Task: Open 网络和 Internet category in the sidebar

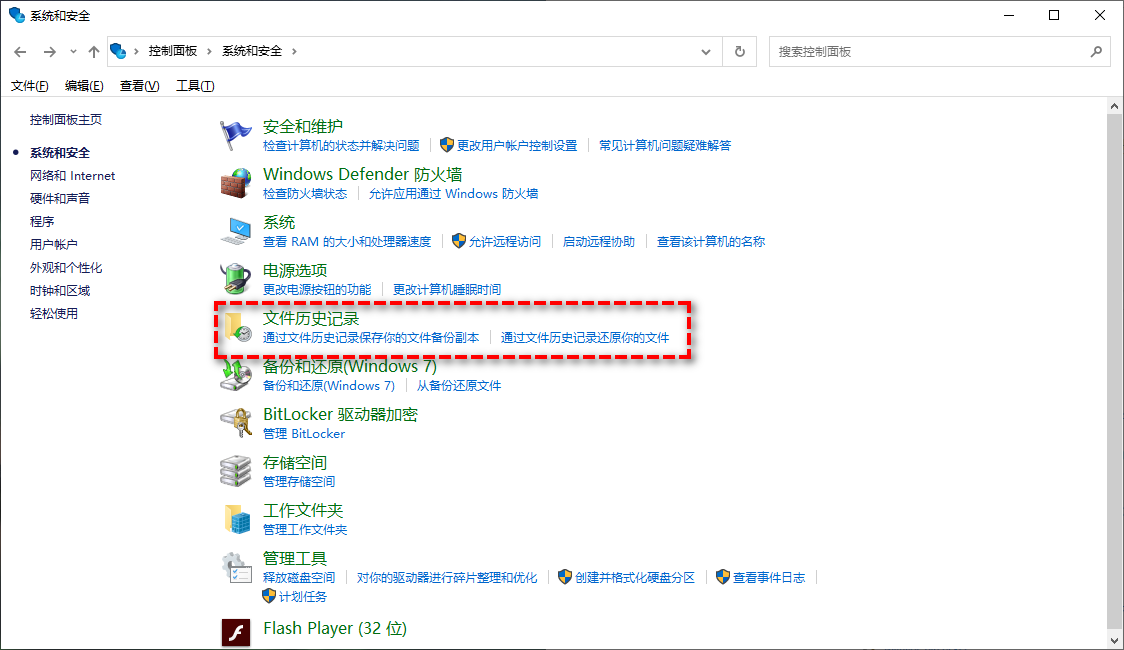Action: coord(72,176)
